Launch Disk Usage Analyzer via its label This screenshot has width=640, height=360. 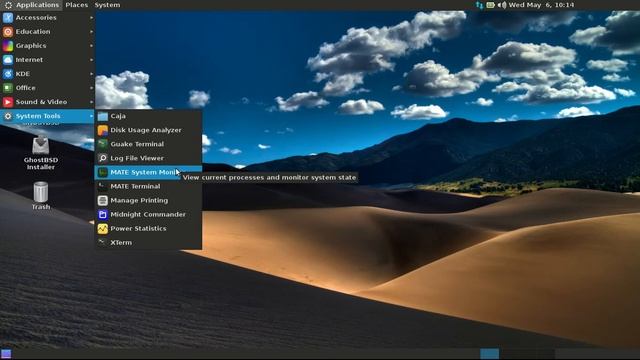(x=146, y=130)
